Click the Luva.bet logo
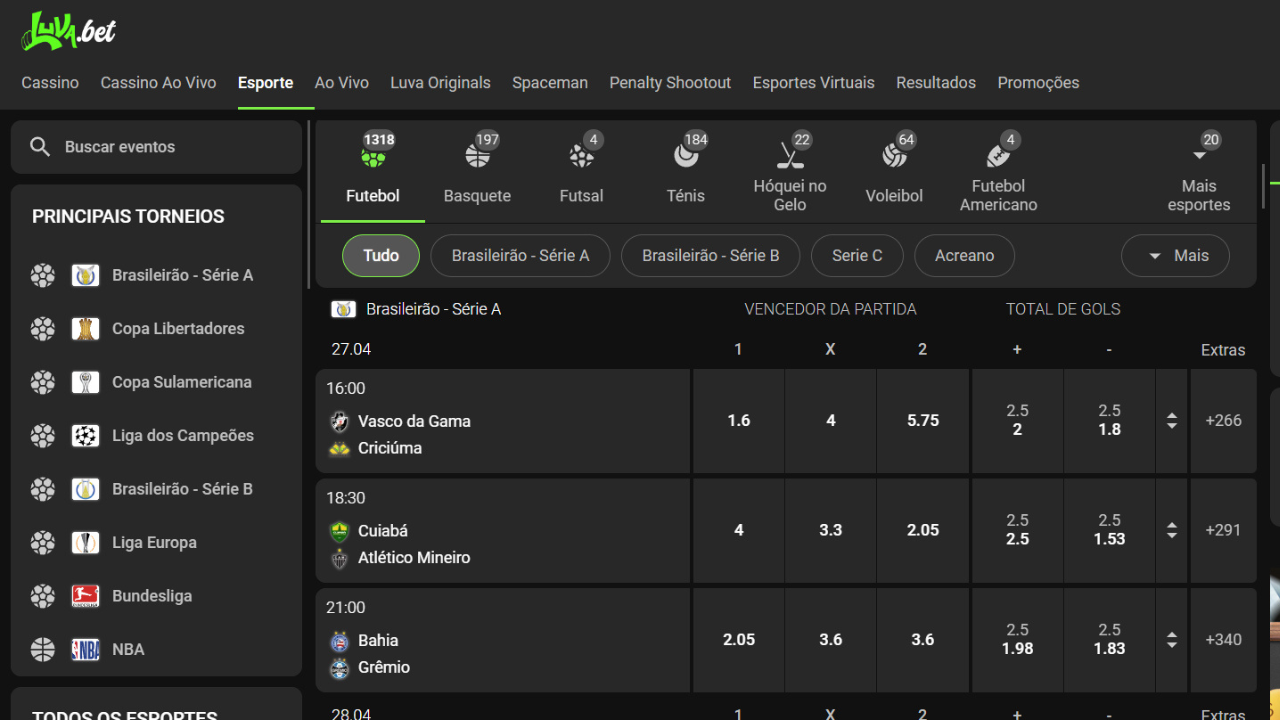The image size is (1280, 720). tap(69, 31)
